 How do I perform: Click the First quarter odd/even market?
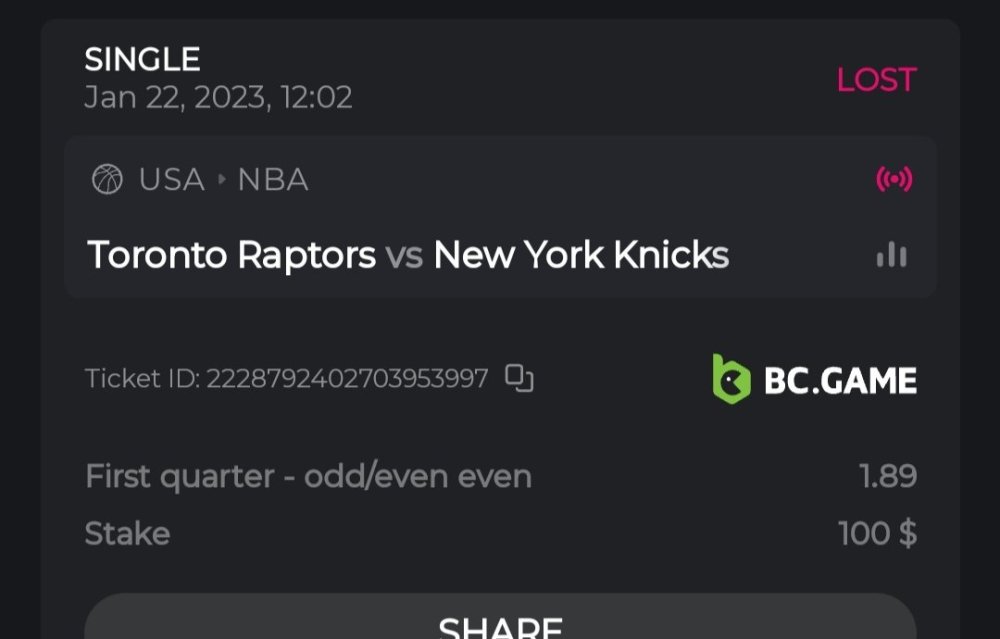(x=308, y=476)
